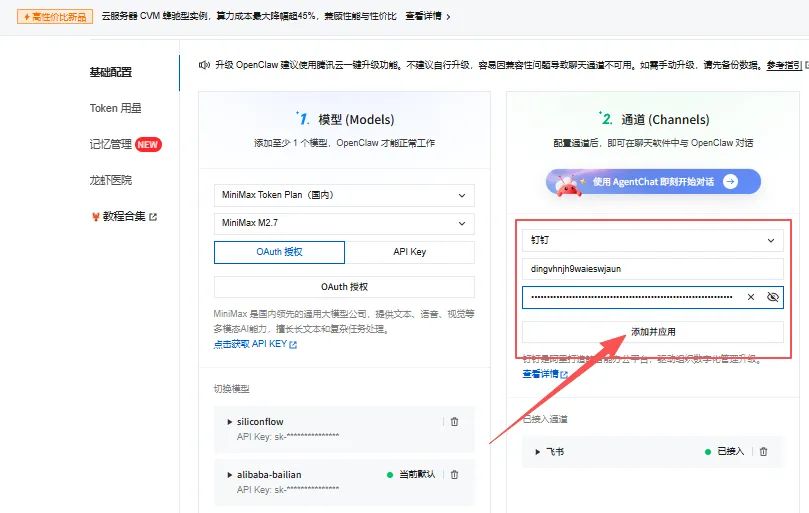Viewport: 809px width, 513px height.
Task: Open the 龙虾医院 sidebar item
Action: (110, 180)
